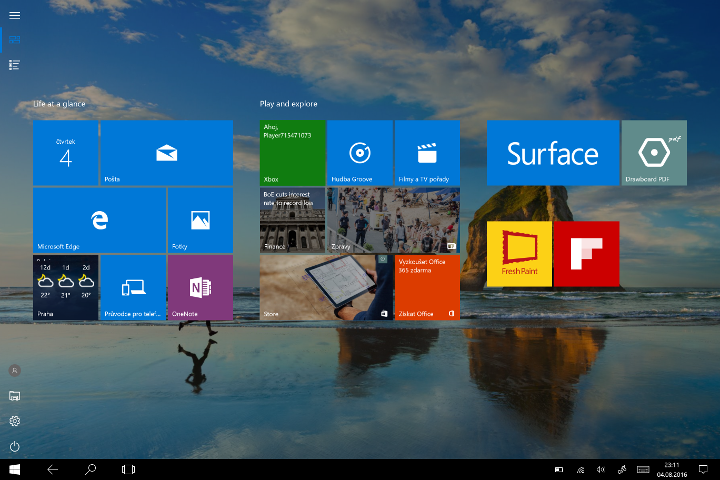Screen dimensions: 720x480
Task: Click the taskbar Back arrow
Action: (52, 469)
